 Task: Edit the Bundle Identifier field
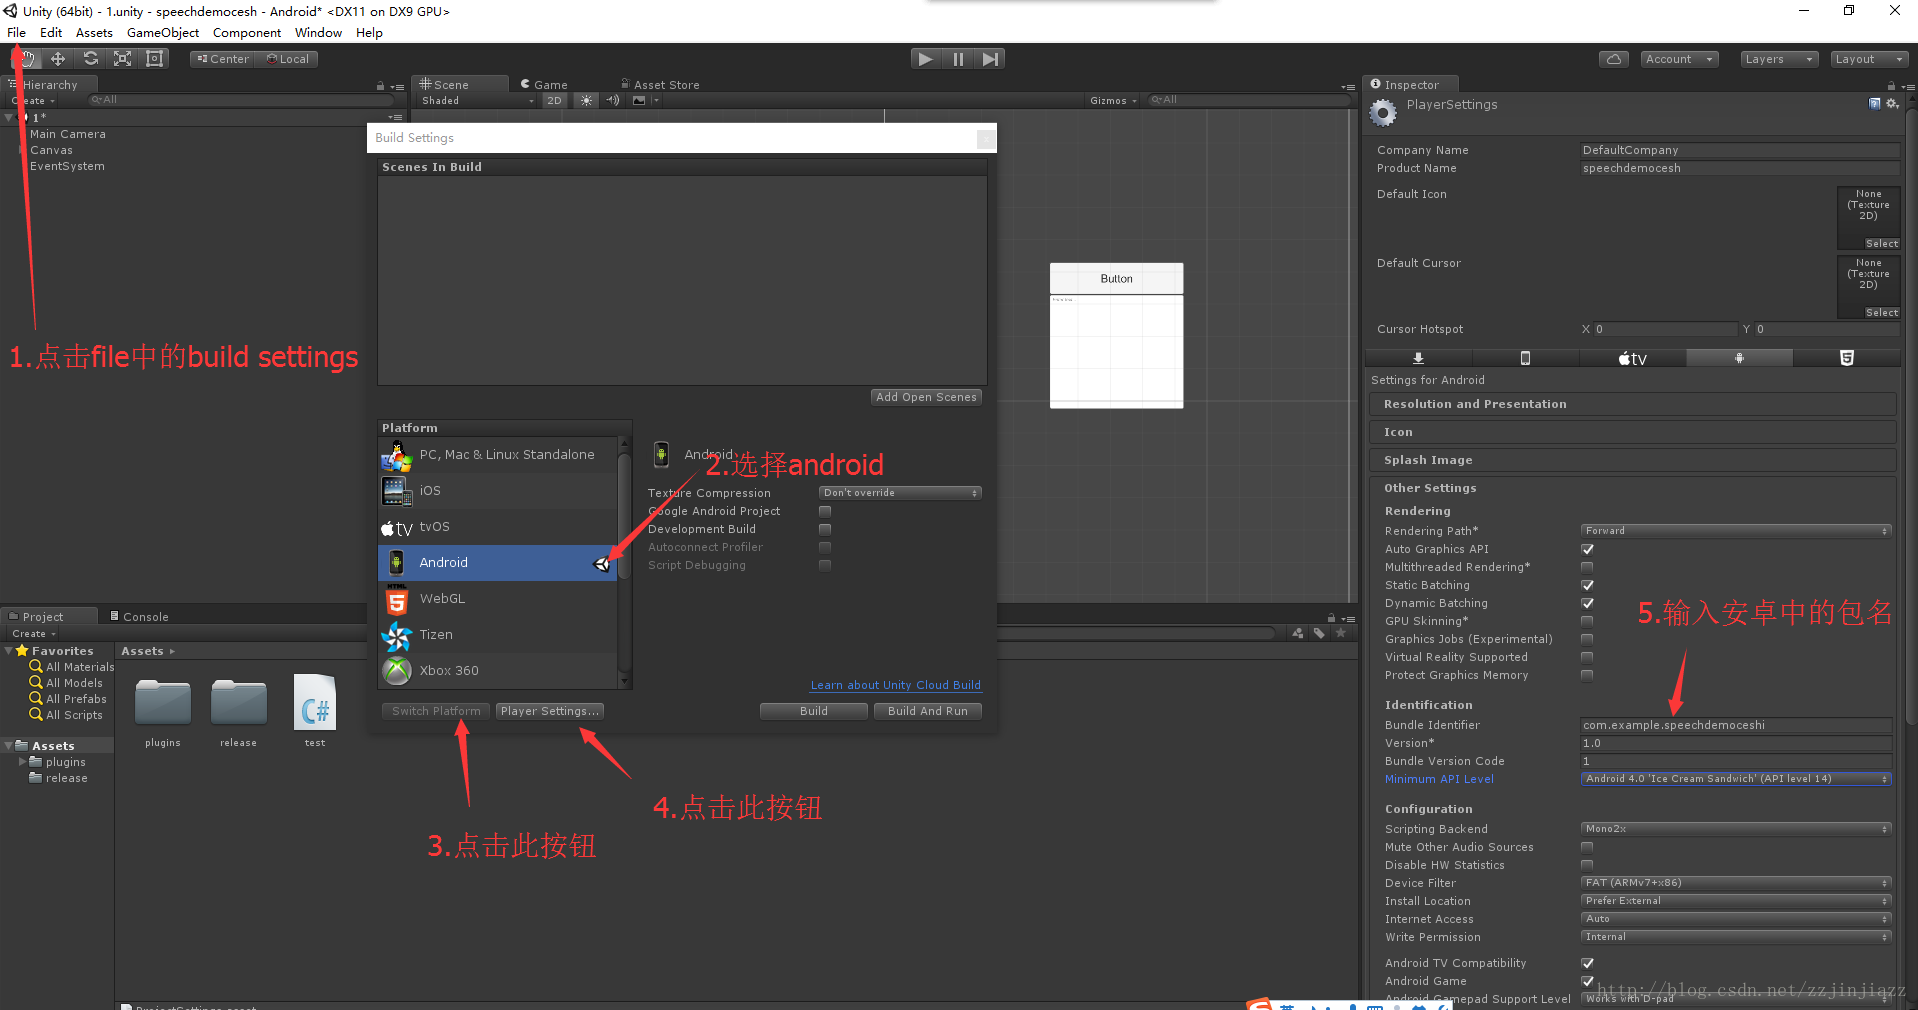[x=1736, y=725]
